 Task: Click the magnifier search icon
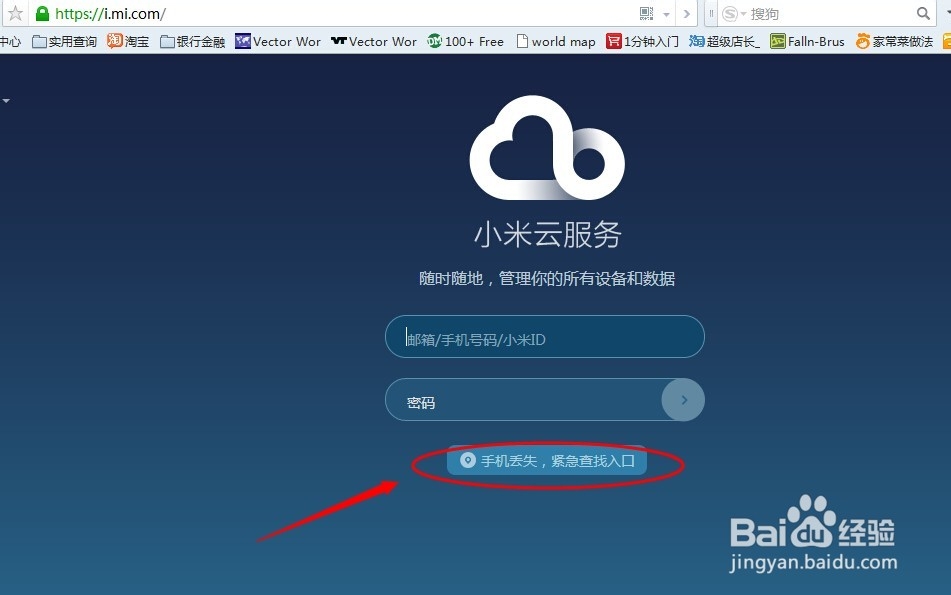923,13
